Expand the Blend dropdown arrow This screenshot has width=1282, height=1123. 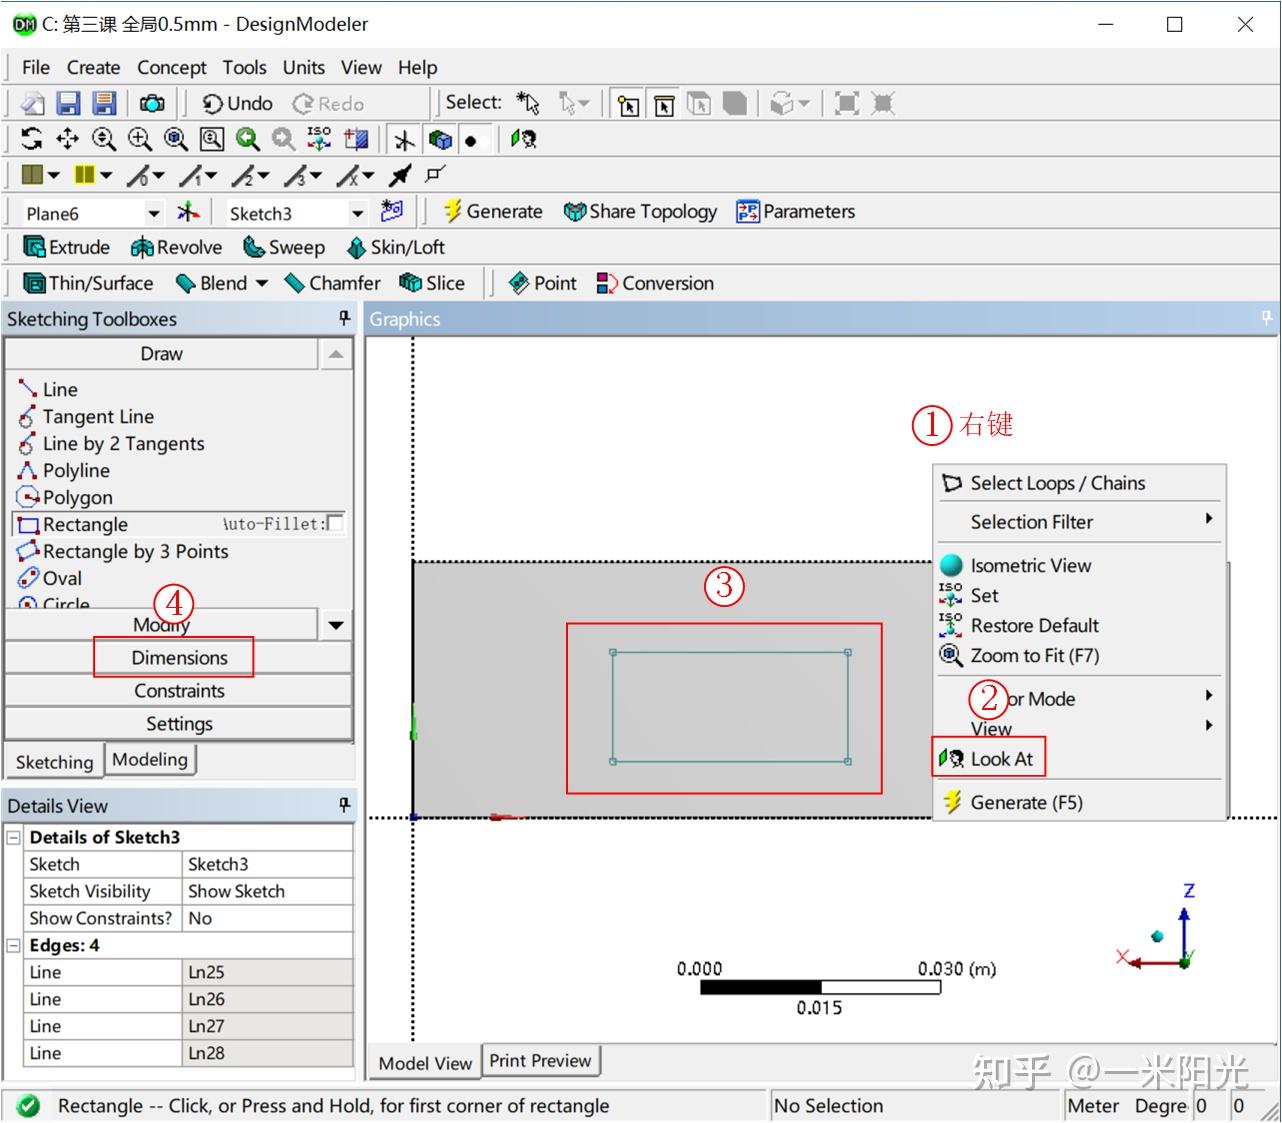262,283
